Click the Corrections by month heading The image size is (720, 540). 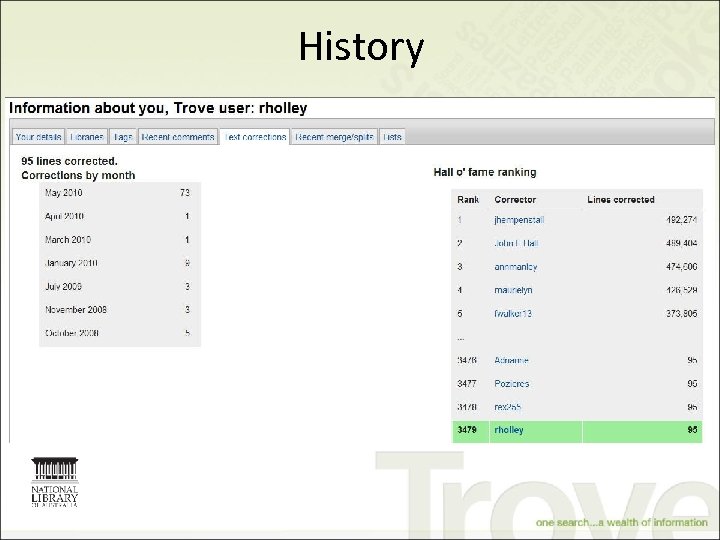coord(78,175)
